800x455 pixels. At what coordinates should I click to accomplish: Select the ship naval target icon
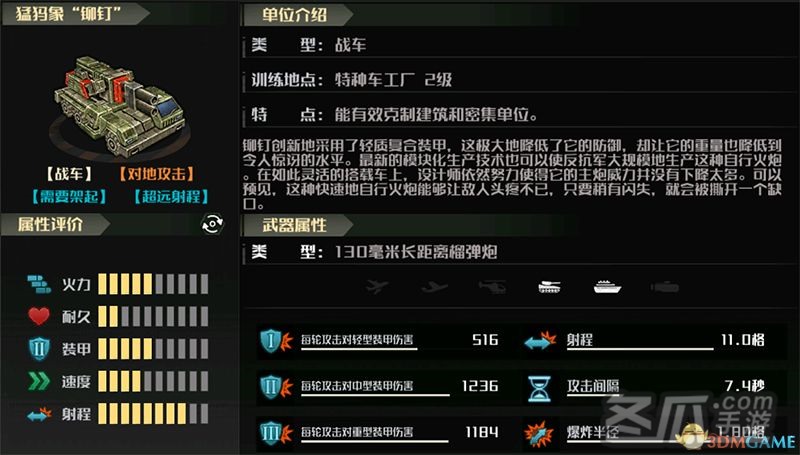607,287
